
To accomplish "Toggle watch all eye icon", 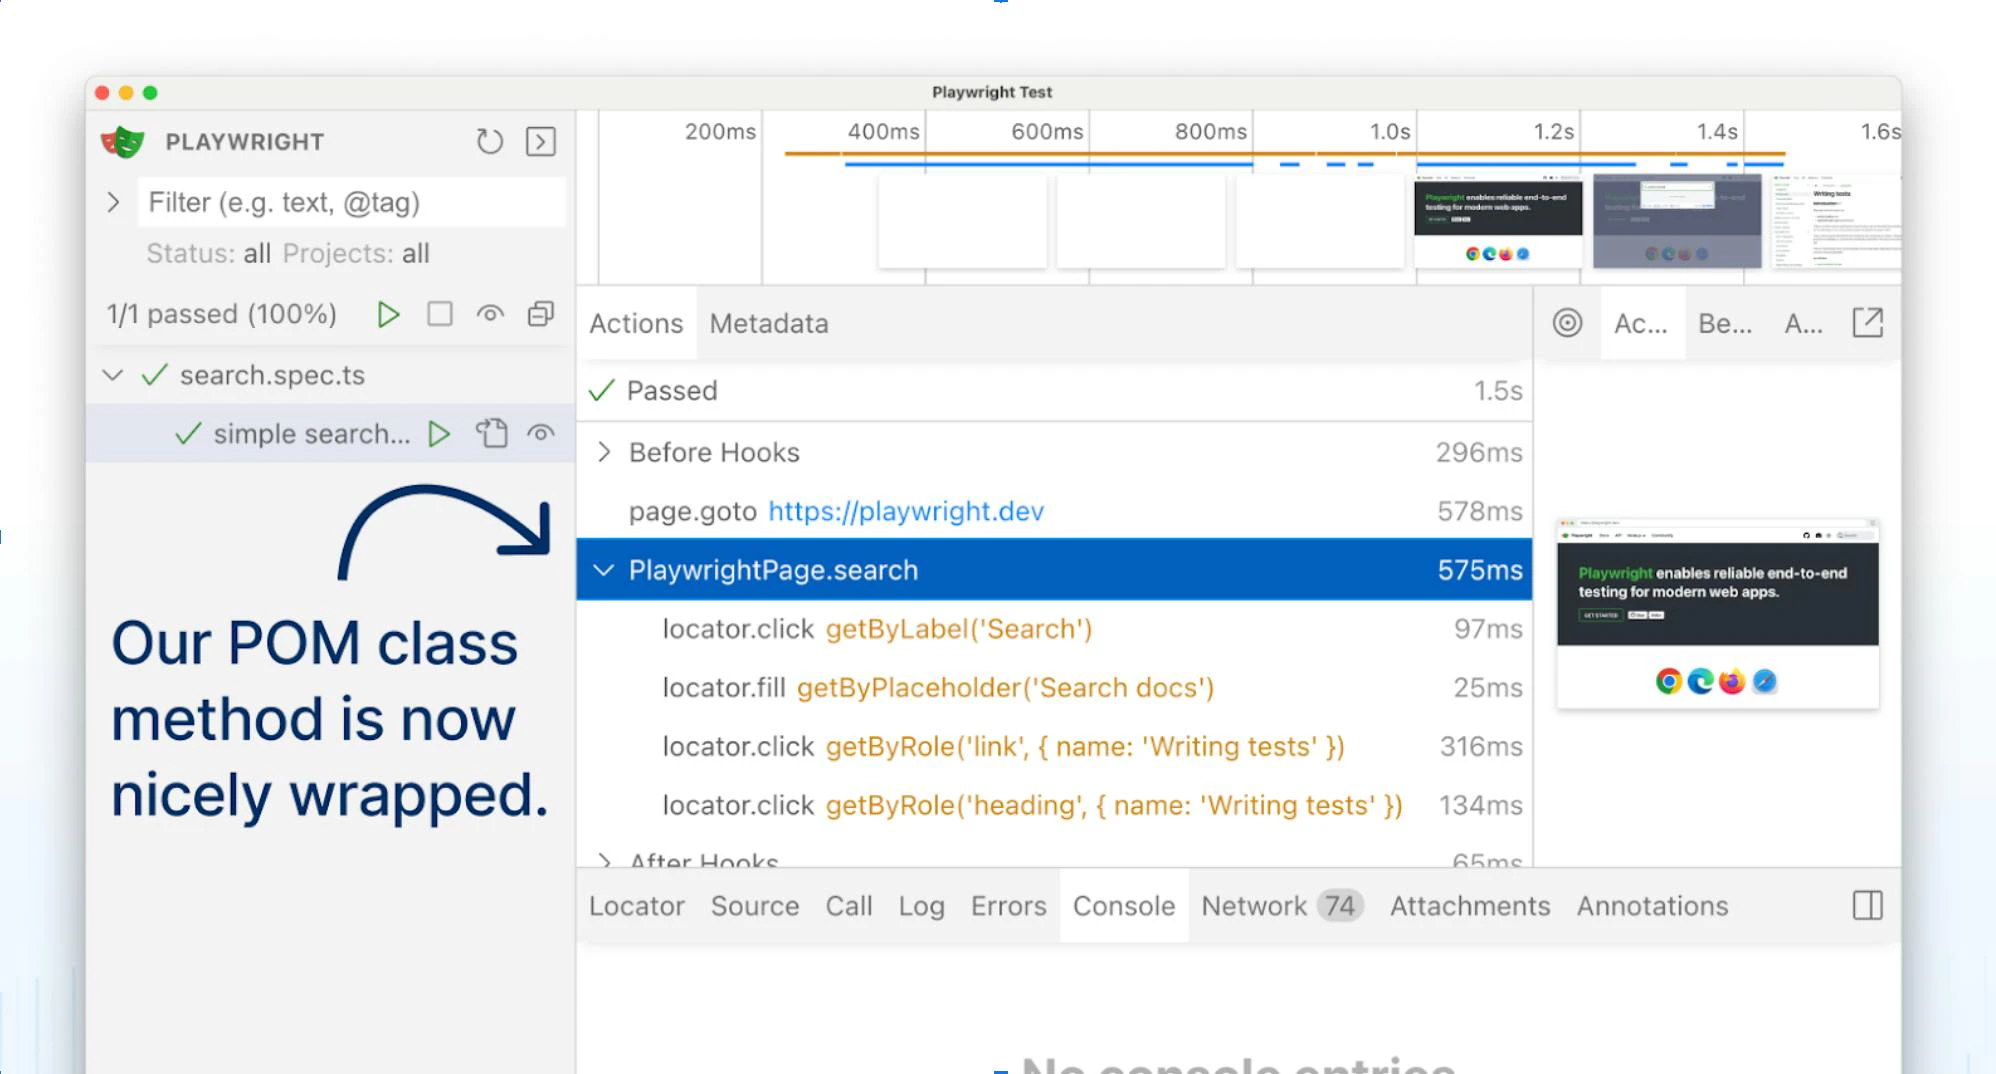I will click(x=490, y=314).
